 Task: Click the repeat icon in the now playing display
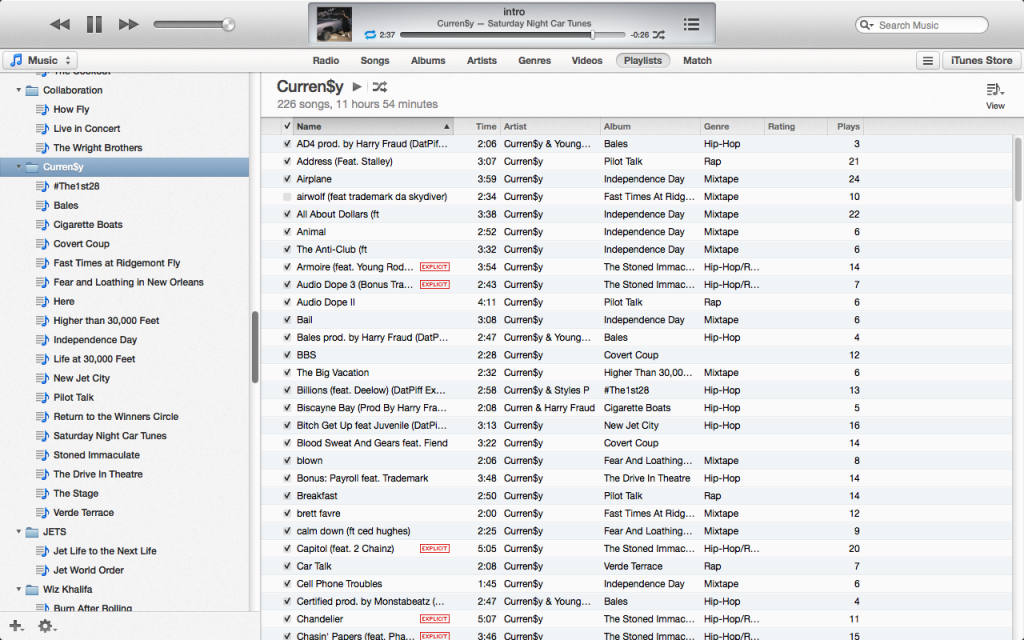(370, 35)
